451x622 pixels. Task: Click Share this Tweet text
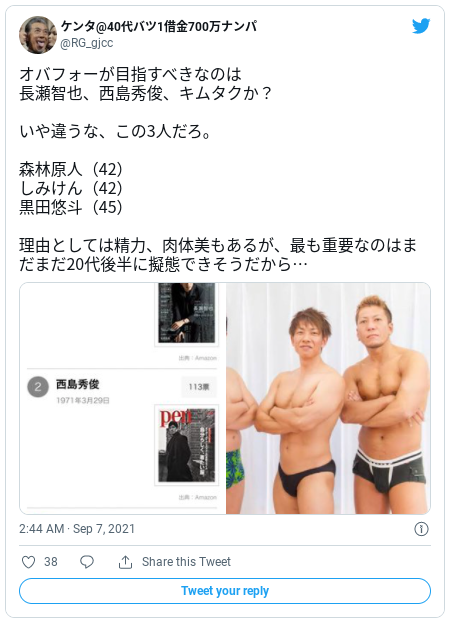(186, 562)
